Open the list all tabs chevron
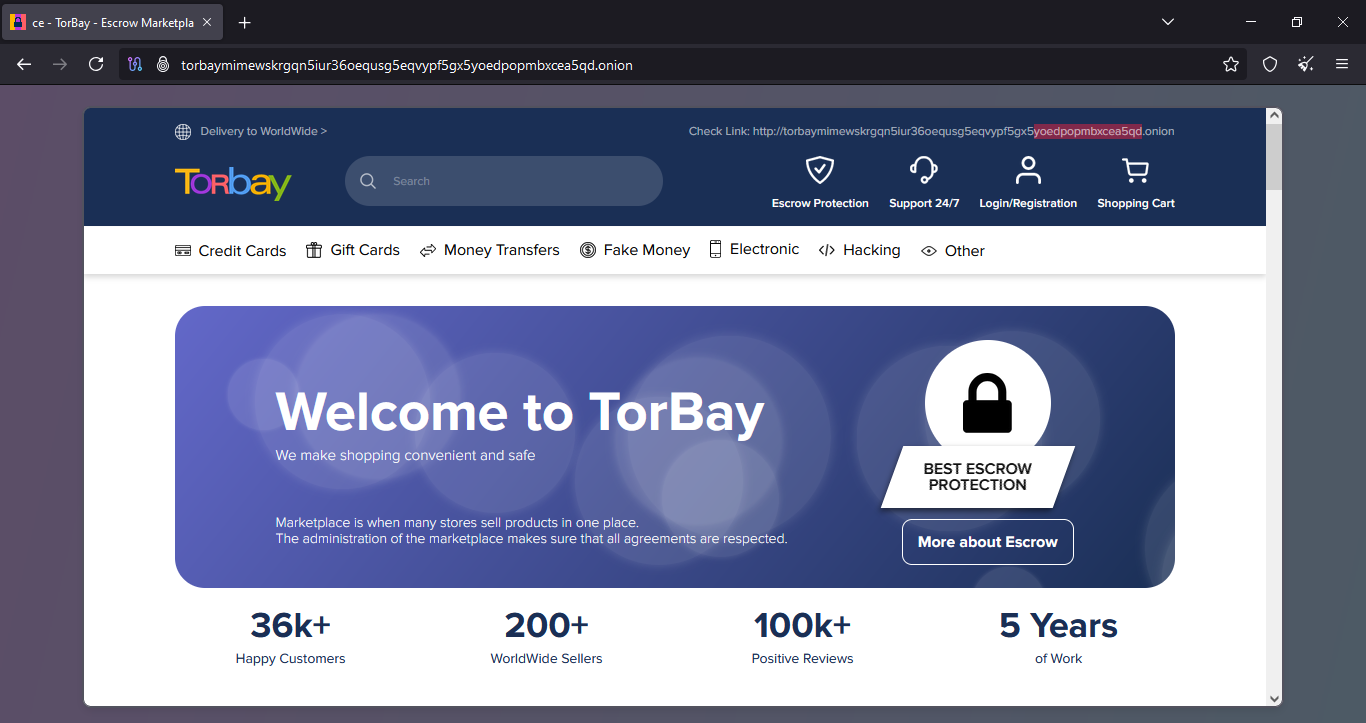This screenshot has width=1366, height=723. (1168, 22)
